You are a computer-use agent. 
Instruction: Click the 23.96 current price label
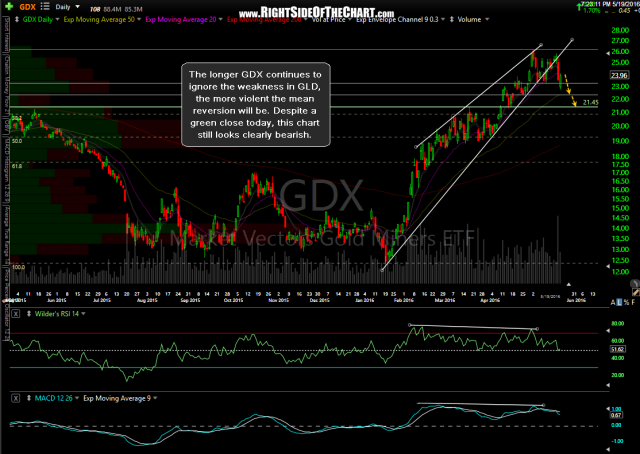coord(619,75)
